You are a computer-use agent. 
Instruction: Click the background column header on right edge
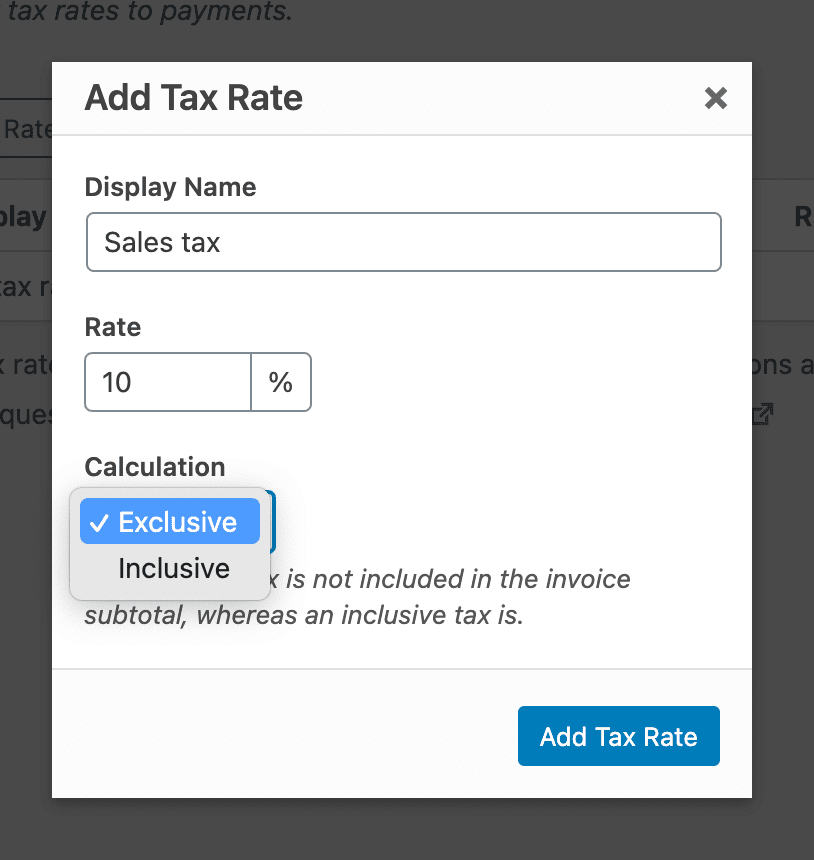pos(802,215)
